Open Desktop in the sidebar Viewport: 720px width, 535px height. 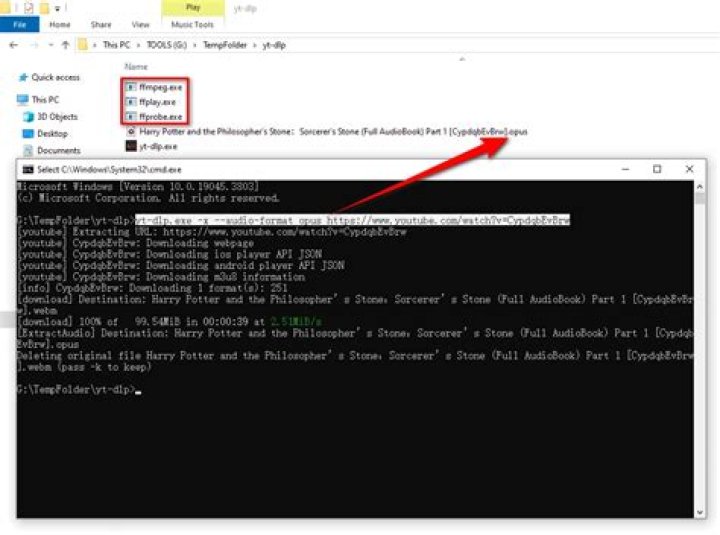click(52, 134)
